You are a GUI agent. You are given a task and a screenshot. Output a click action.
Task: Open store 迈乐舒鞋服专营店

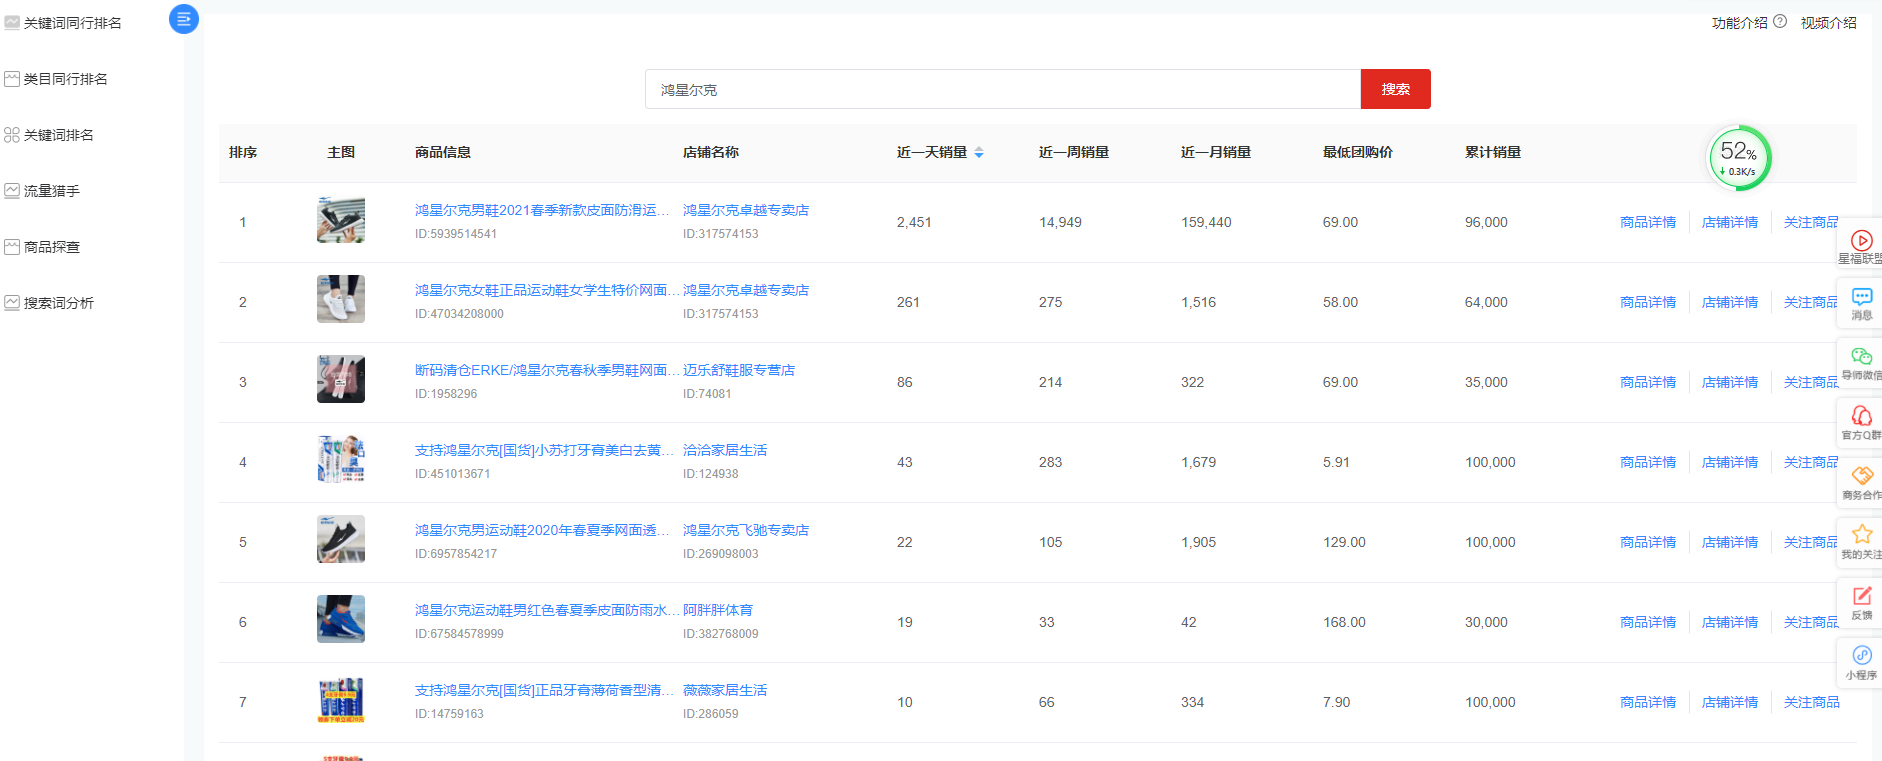[739, 370]
